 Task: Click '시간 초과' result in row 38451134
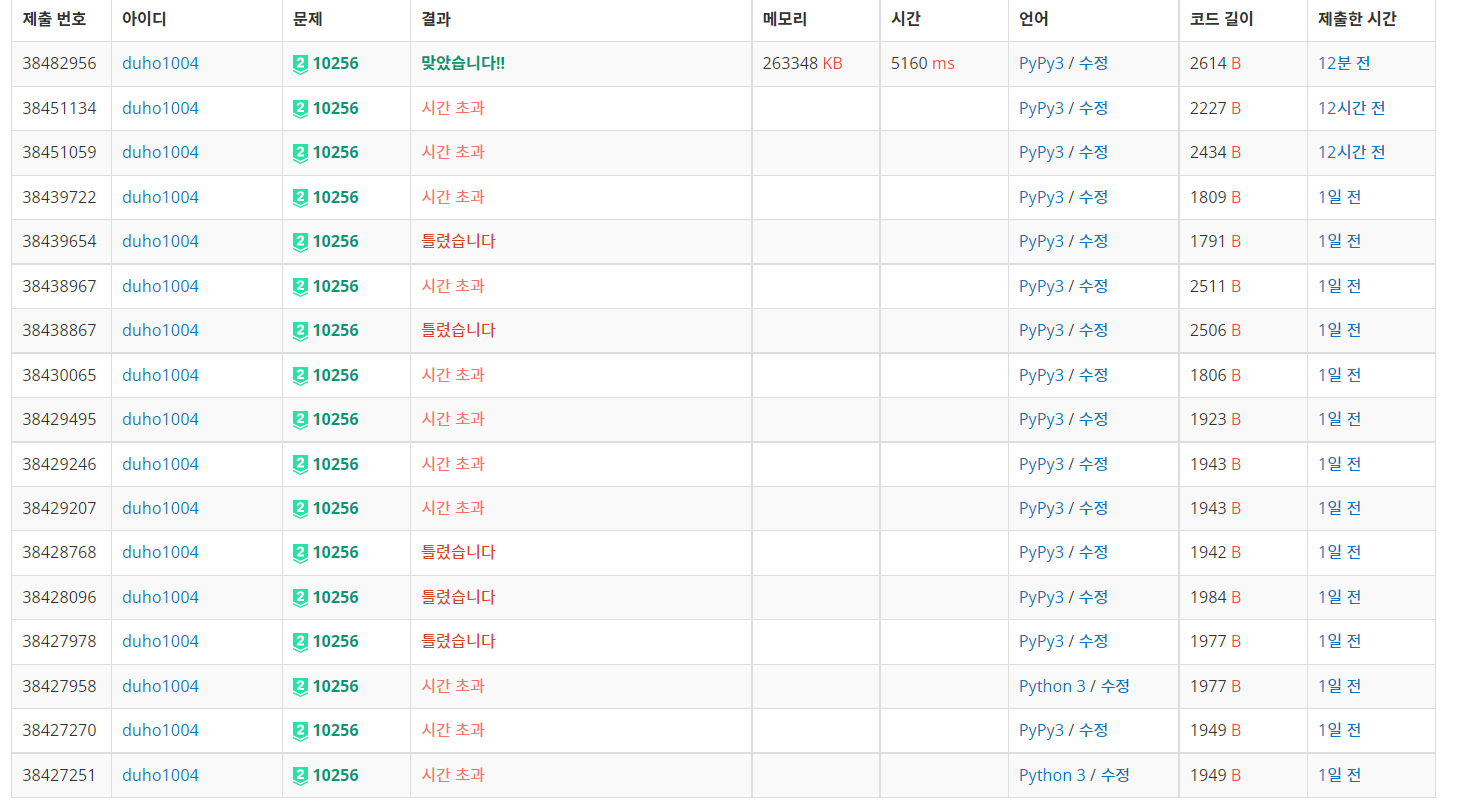click(x=453, y=108)
